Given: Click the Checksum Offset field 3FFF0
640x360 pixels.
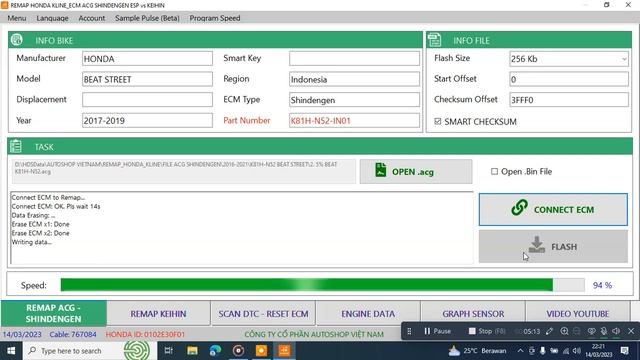Looking at the screenshot, I should click(569, 100).
